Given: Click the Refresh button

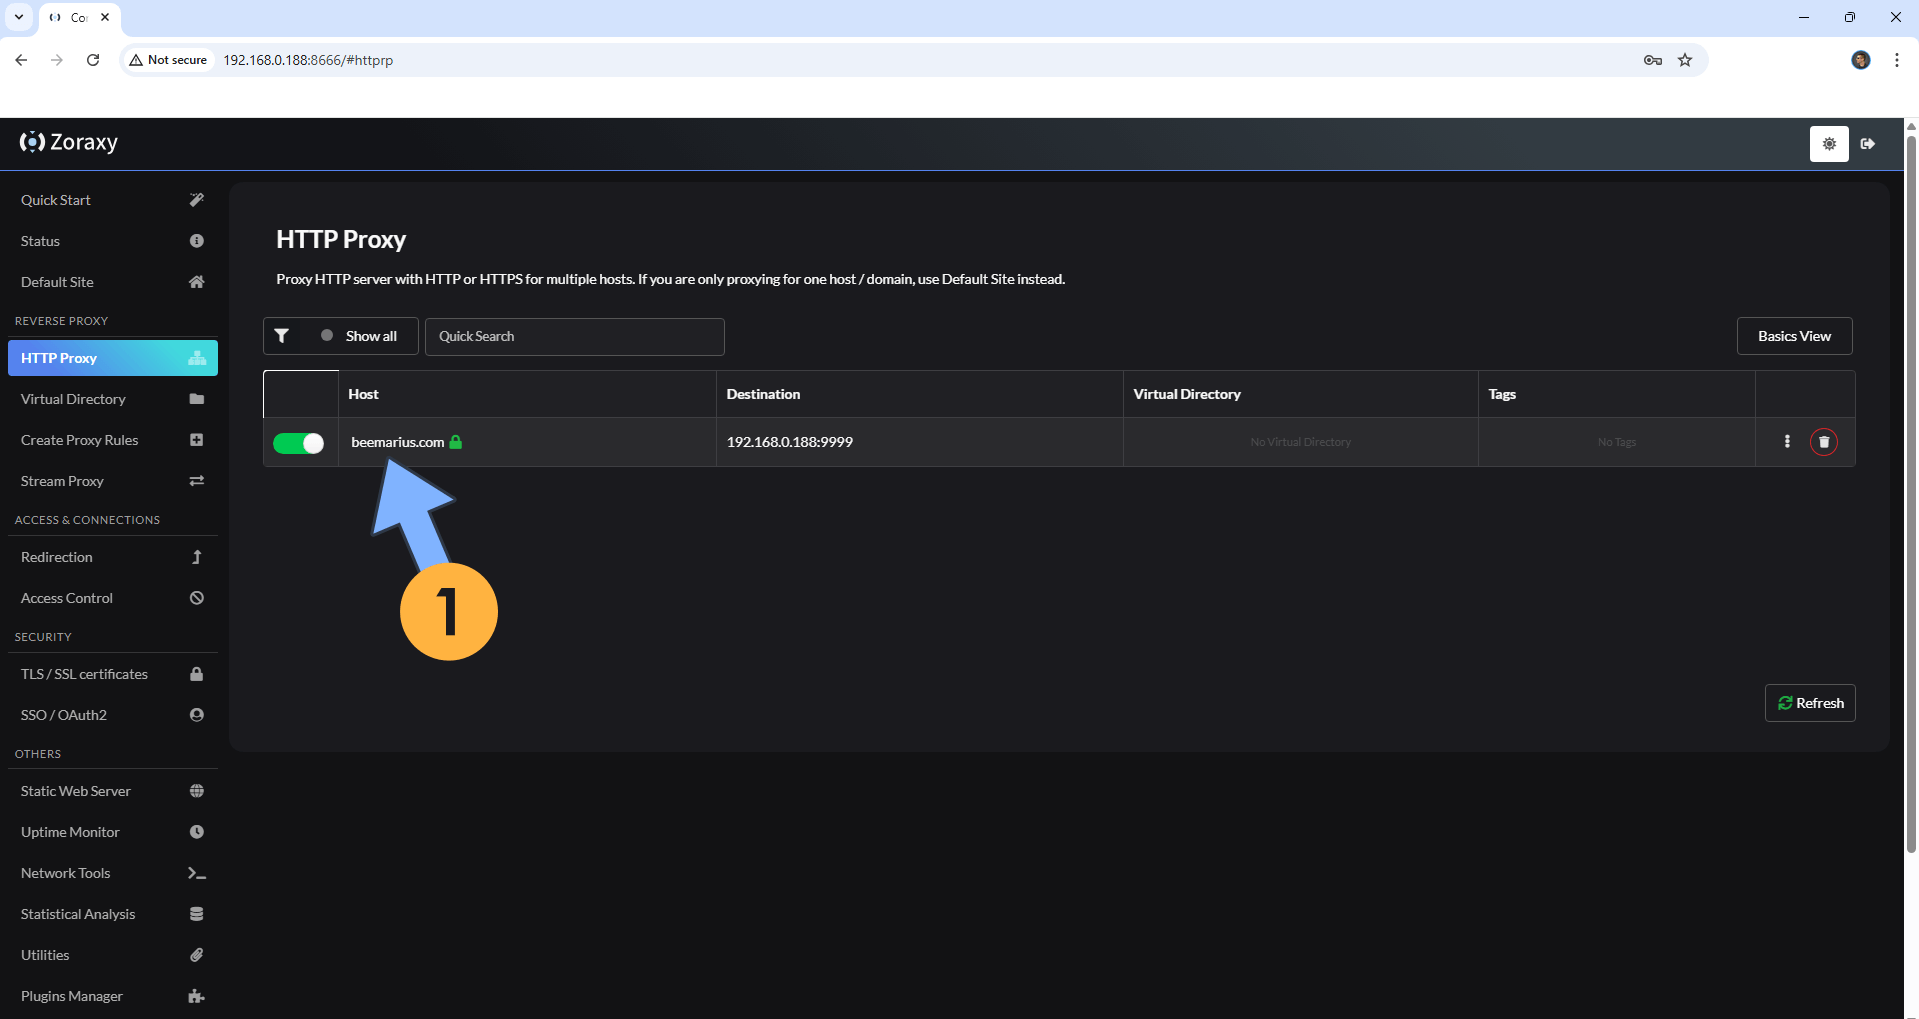Looking at the screenshot, I should 1809,702.
